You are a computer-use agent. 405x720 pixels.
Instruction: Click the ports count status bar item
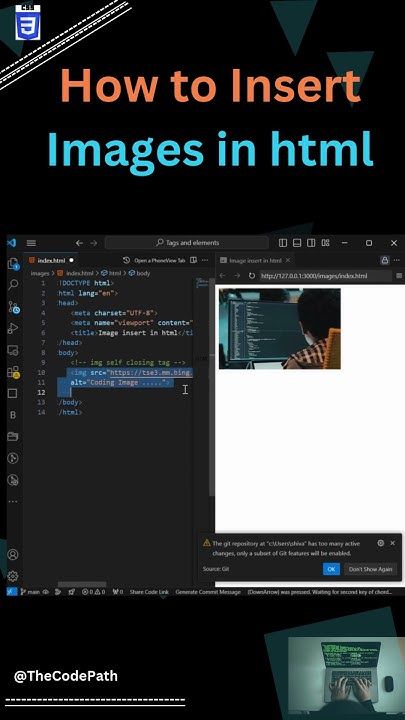click(118, 592)
